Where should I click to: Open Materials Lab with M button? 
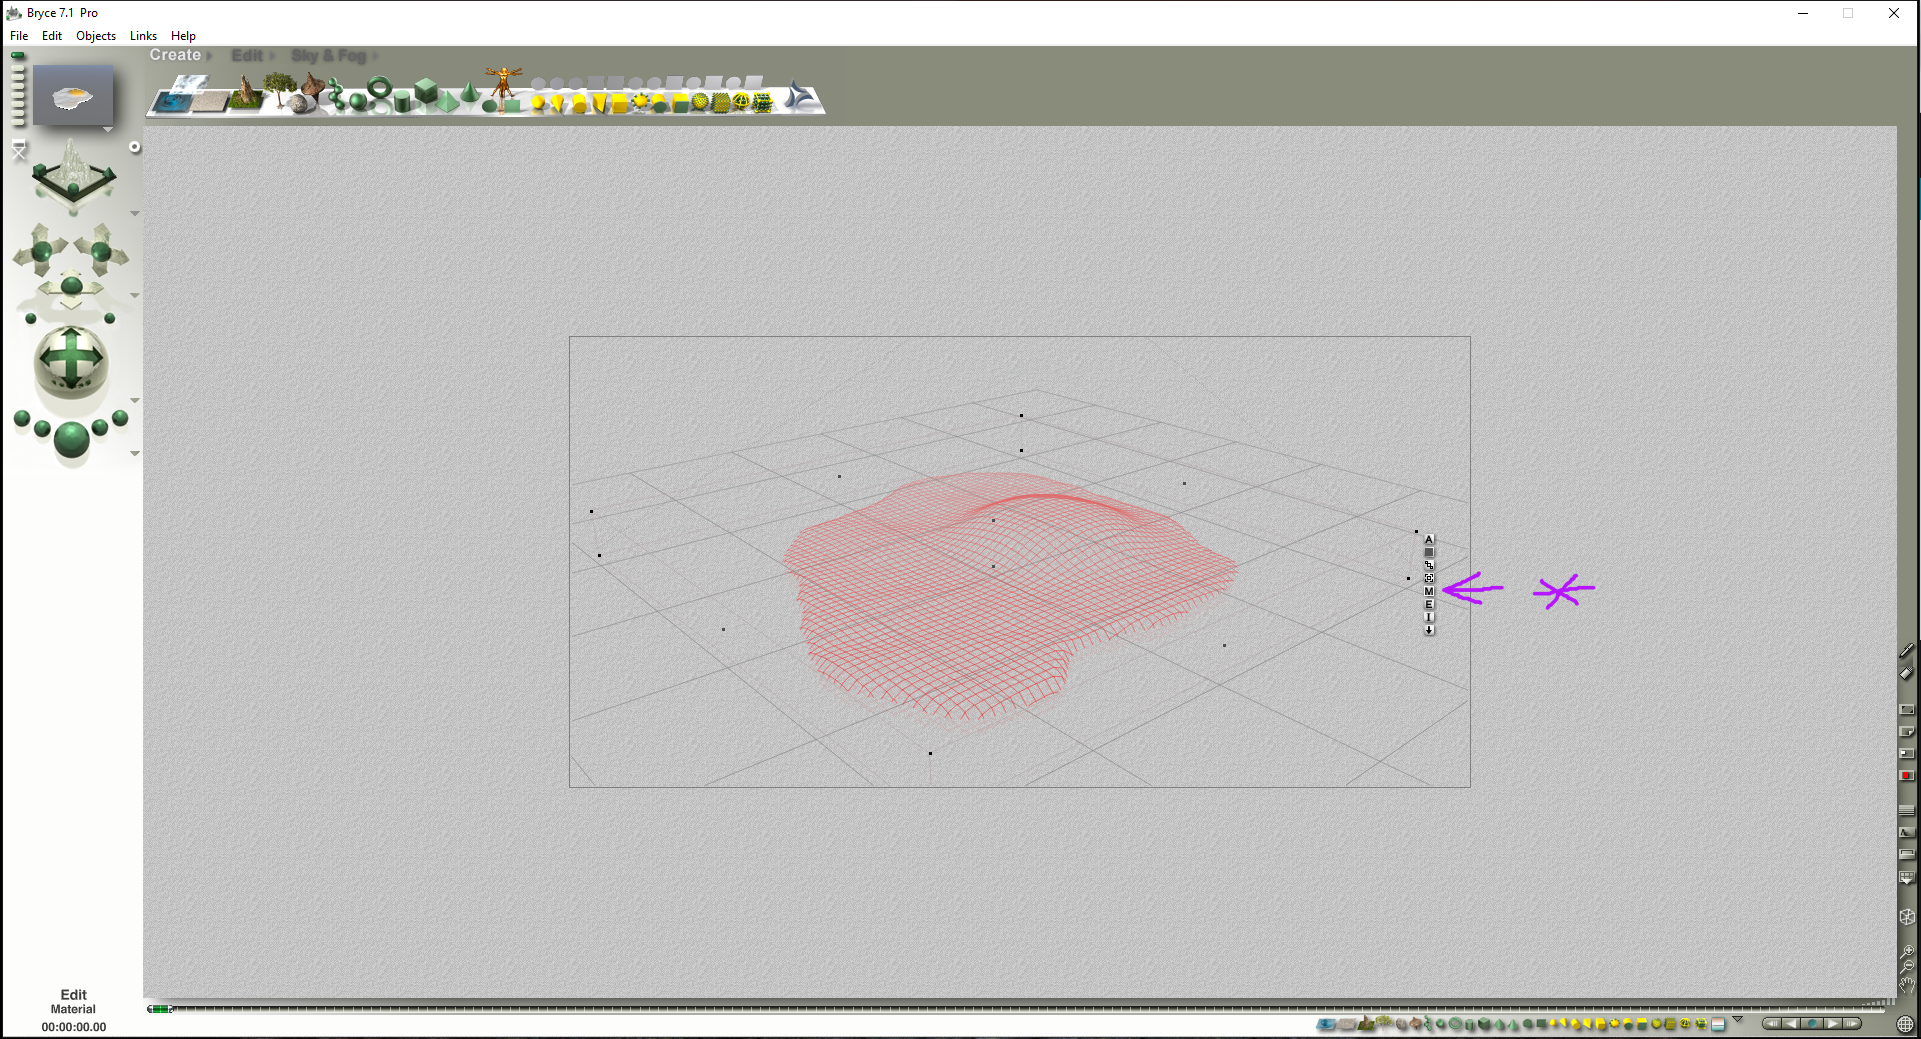pyautogui.click(x=1429, y=591)
